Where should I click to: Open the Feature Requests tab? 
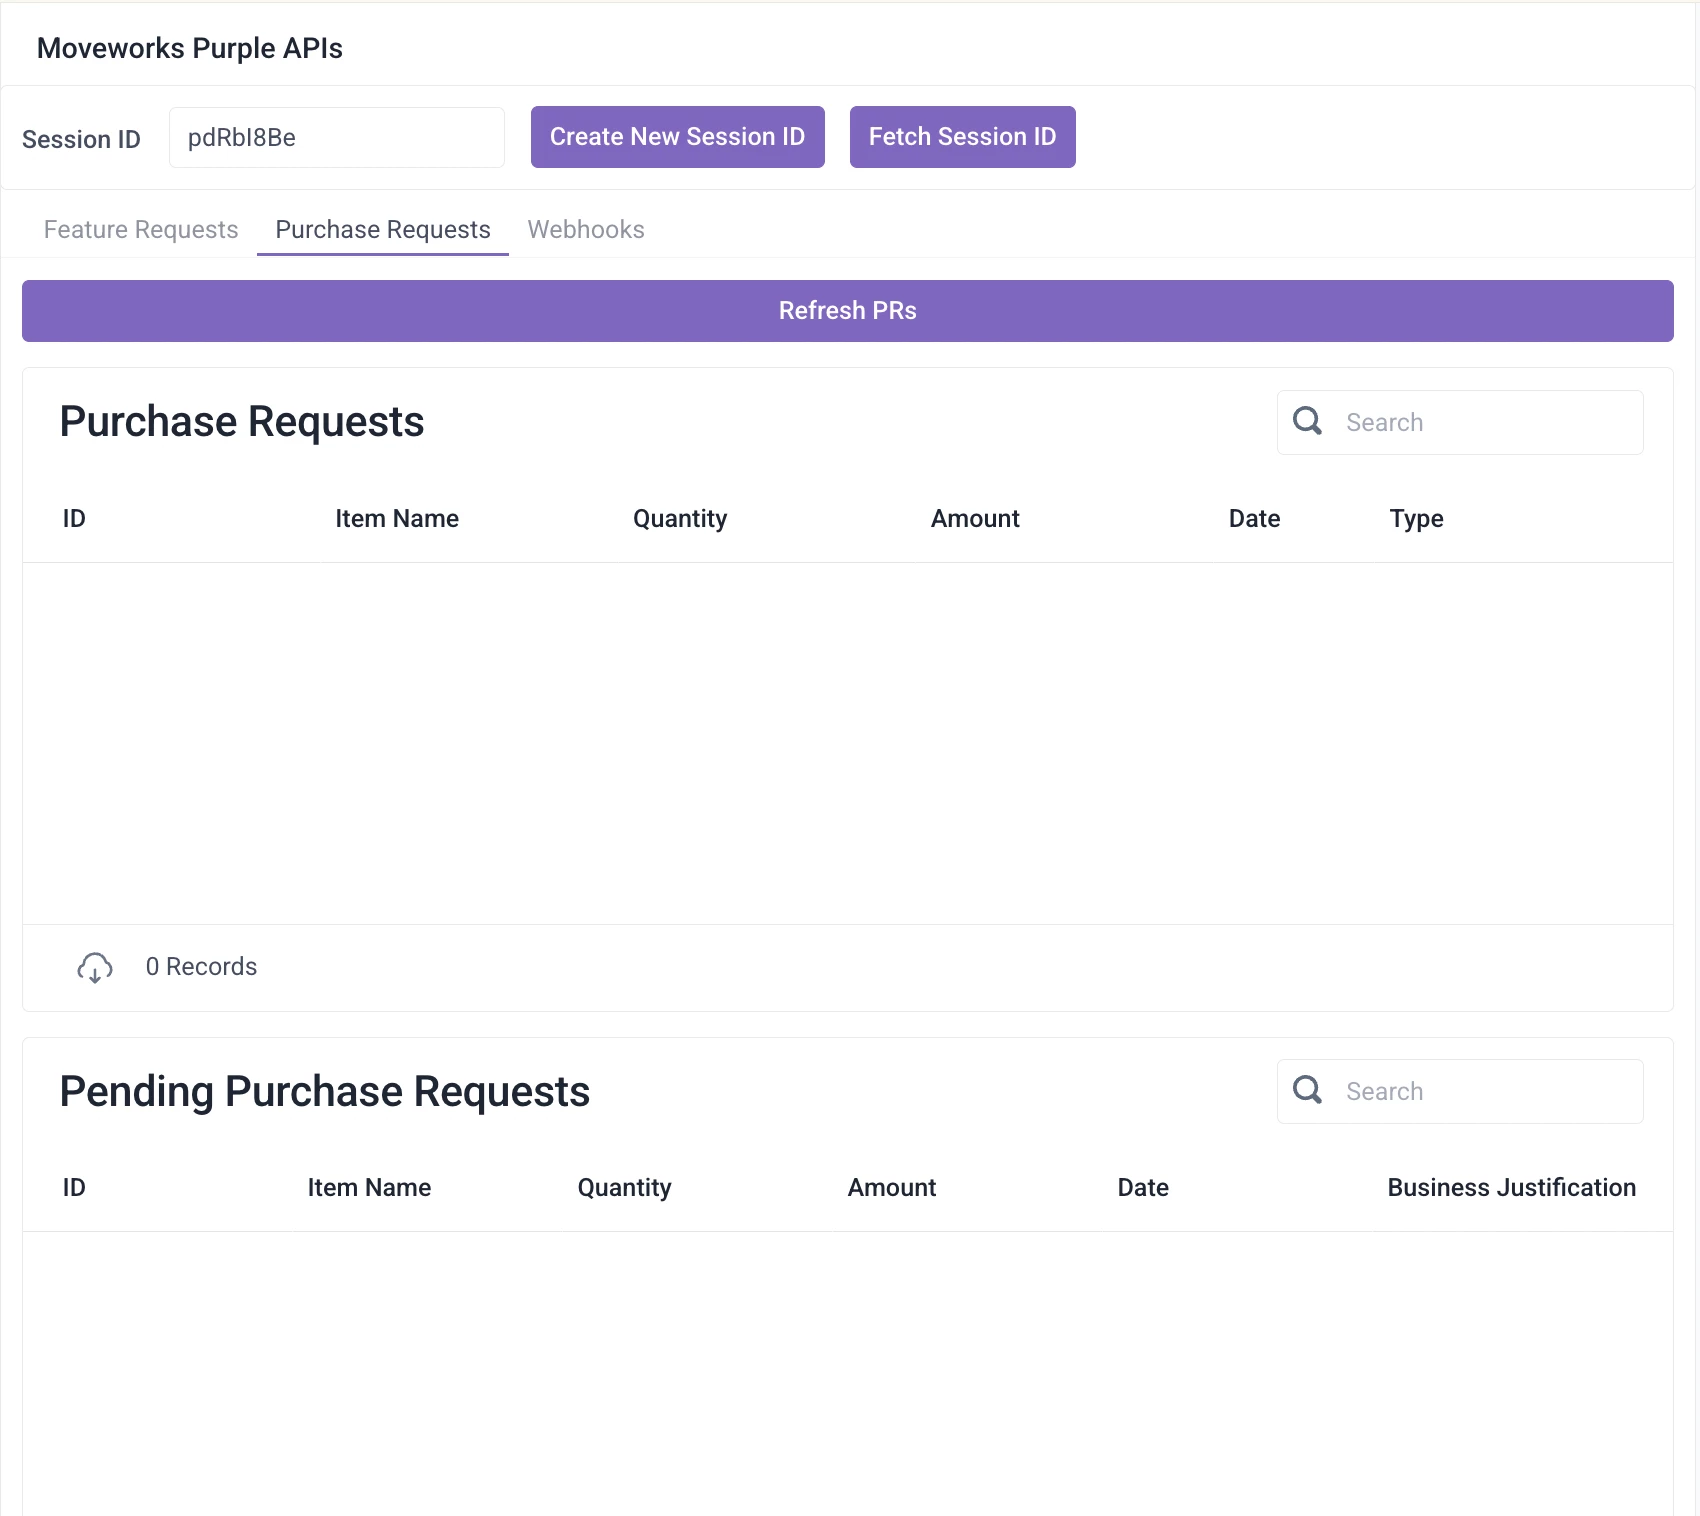(141, 229)
